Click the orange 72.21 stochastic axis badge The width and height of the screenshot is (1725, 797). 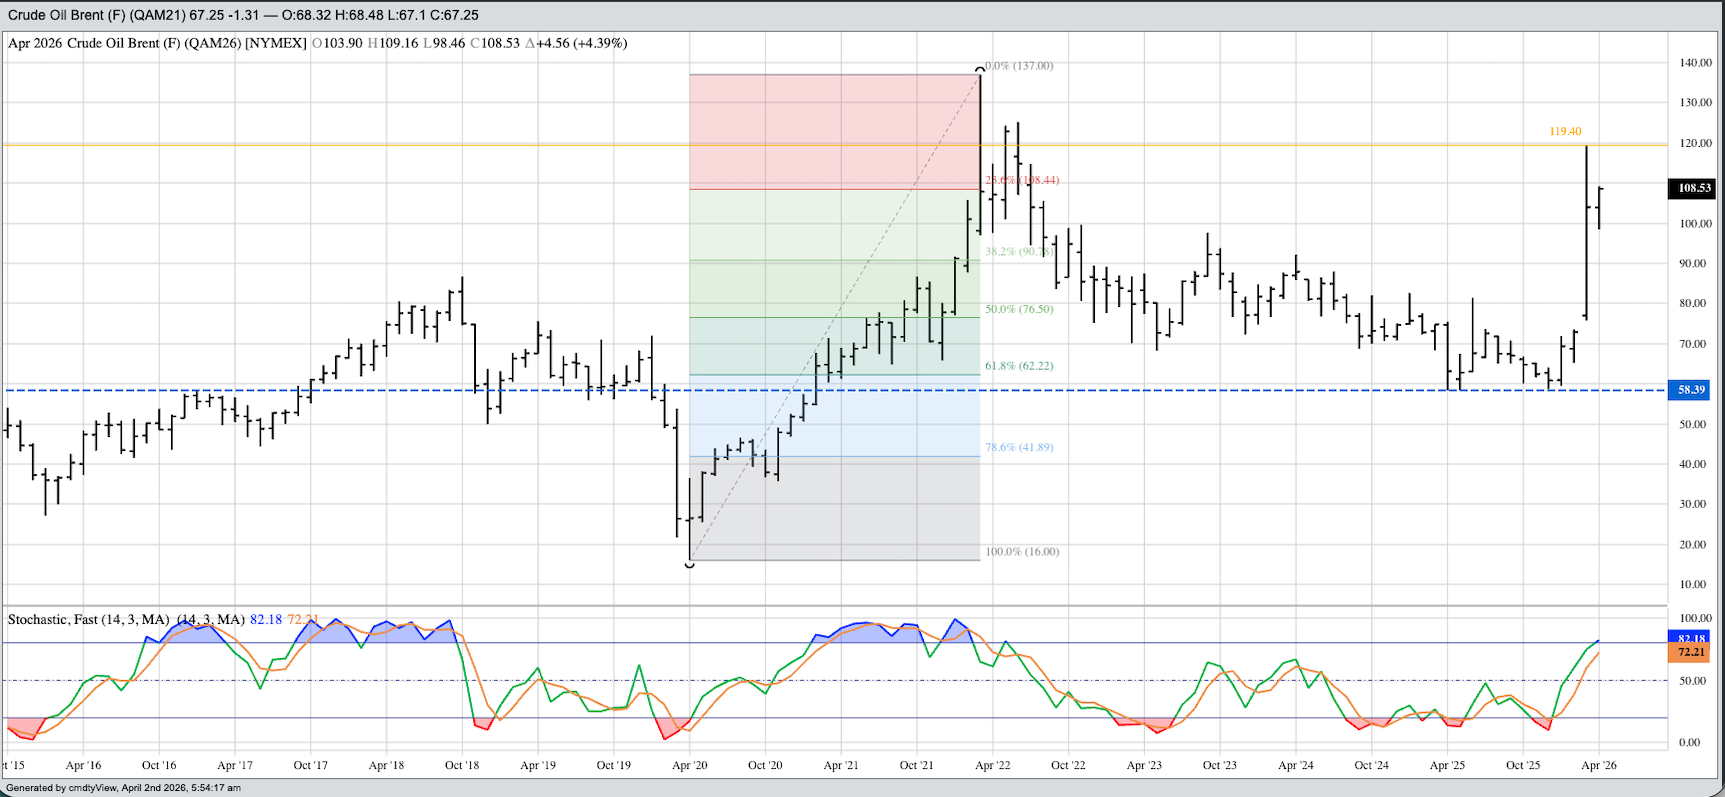(x=1690, y=652)
